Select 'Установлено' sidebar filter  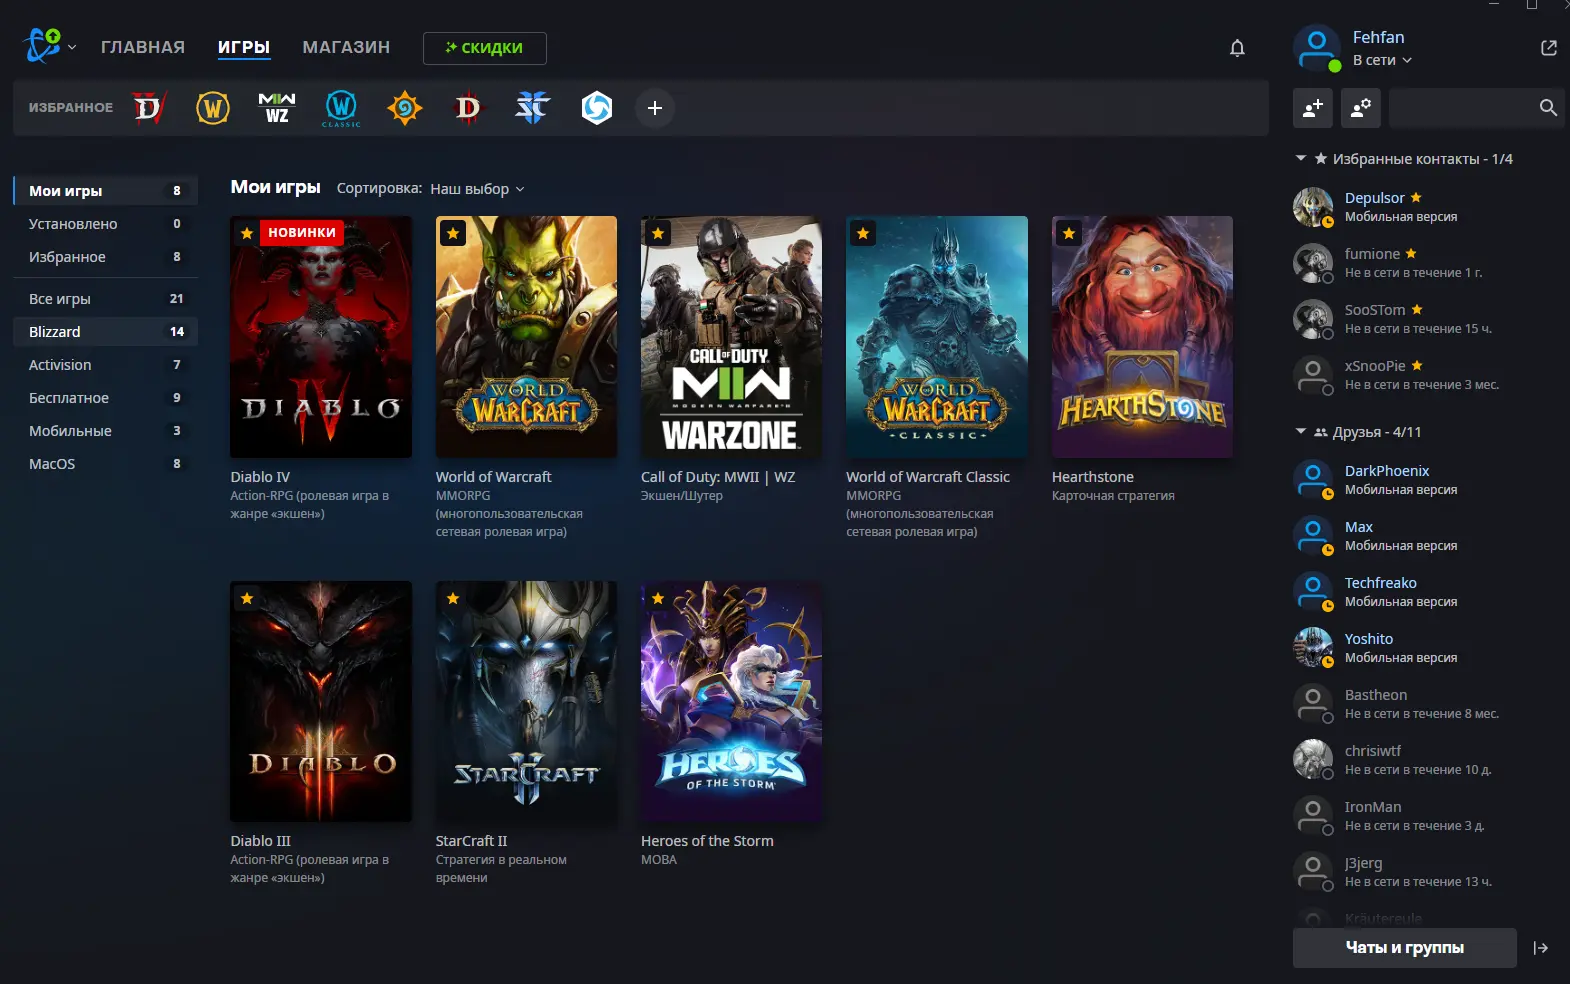tap(106, 224)
